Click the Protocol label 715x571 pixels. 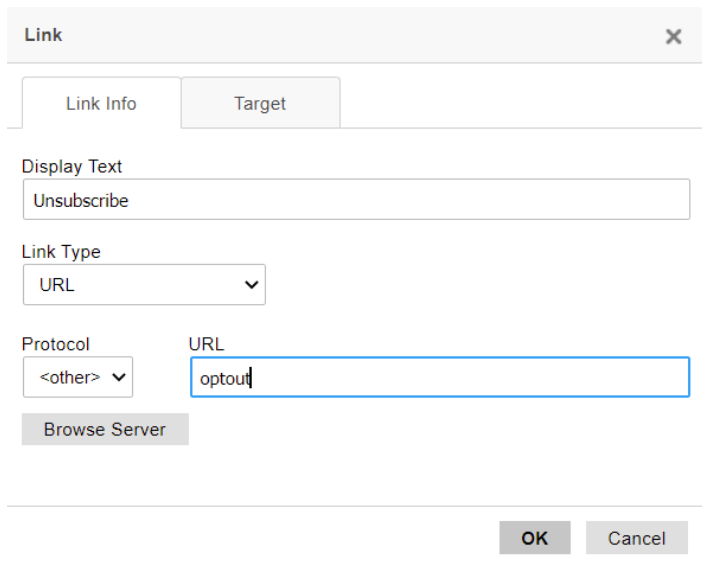56,344
